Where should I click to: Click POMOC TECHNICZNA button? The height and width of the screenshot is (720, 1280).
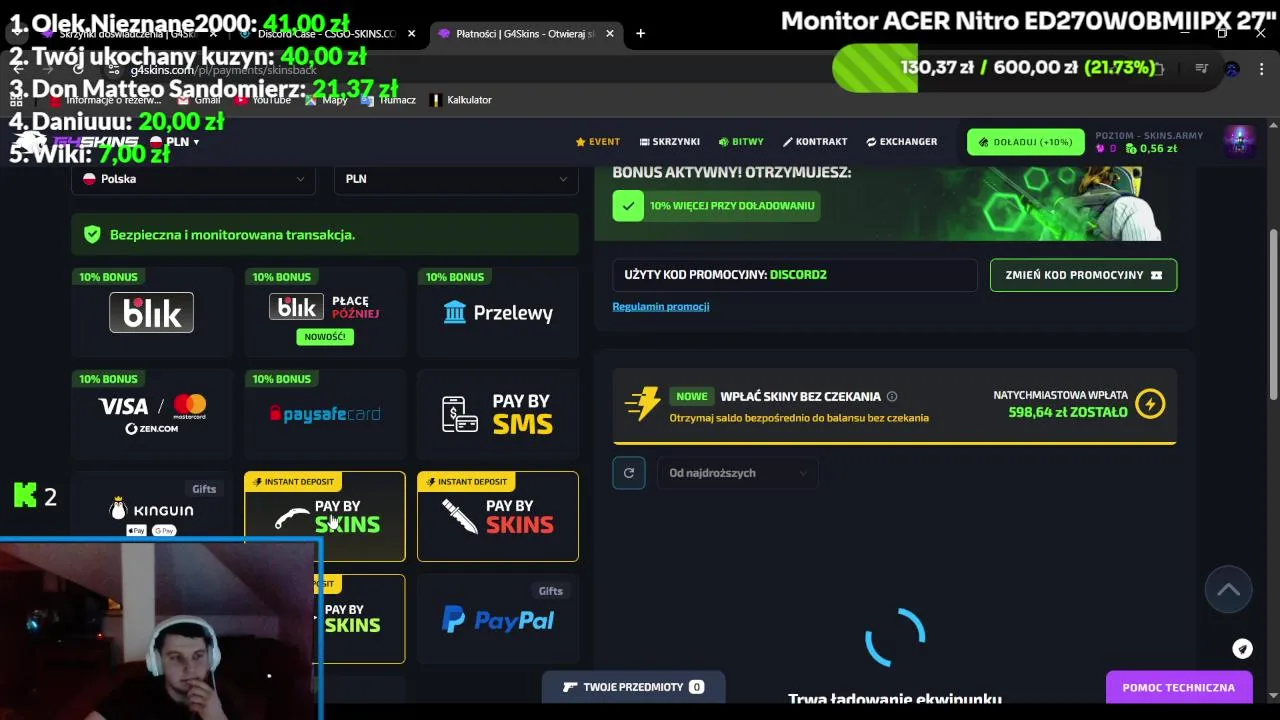point(1179,688)
